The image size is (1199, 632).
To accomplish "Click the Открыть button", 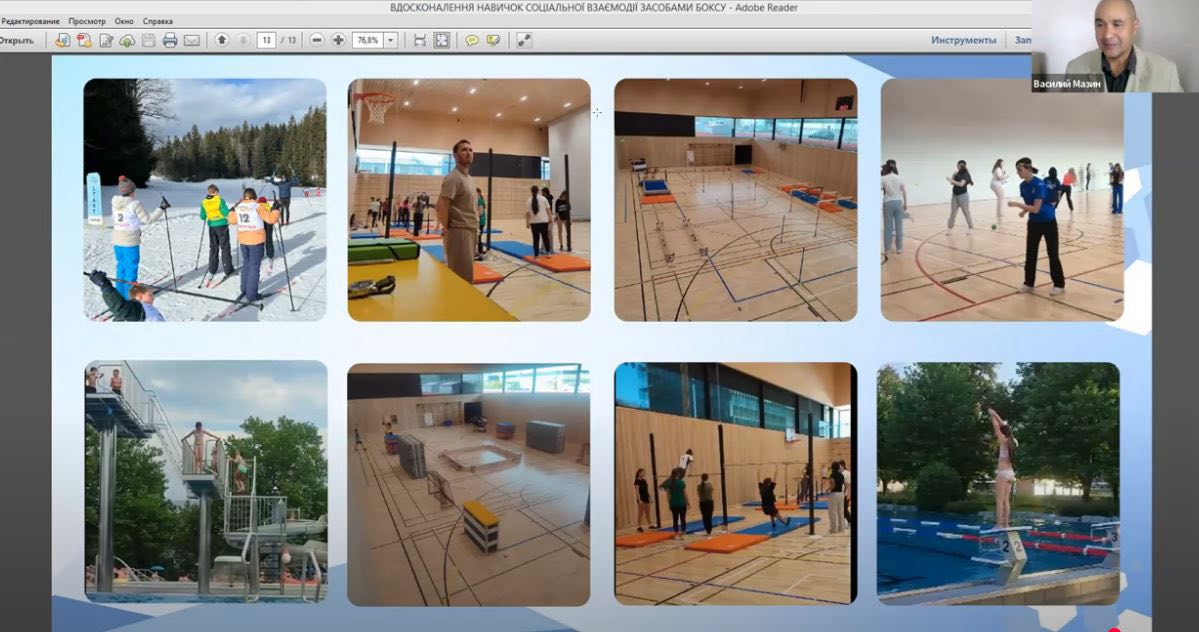I will [17, 40].
